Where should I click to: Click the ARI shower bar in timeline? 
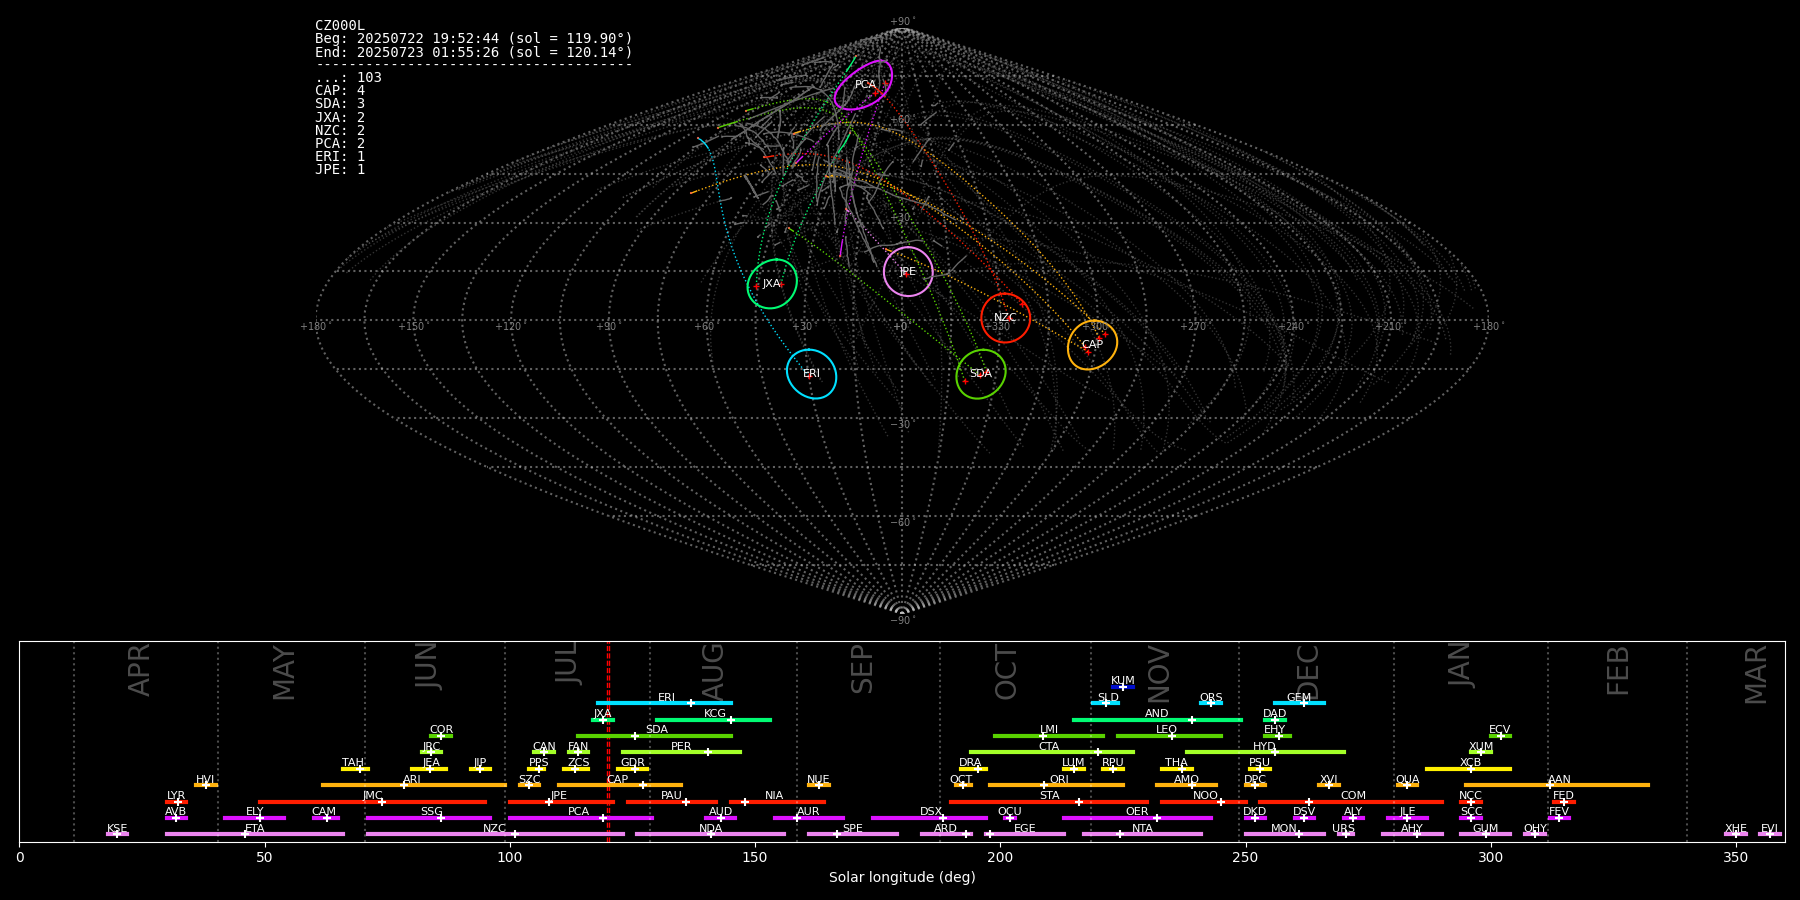tap(414, 785)
